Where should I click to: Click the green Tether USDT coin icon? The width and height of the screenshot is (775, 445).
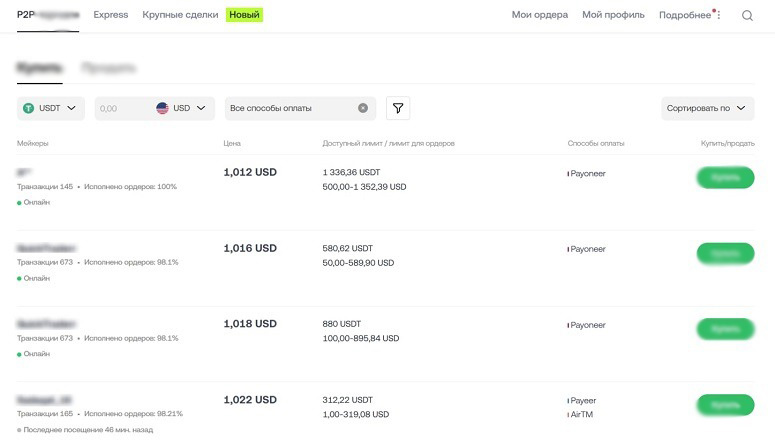pos(28,108)
